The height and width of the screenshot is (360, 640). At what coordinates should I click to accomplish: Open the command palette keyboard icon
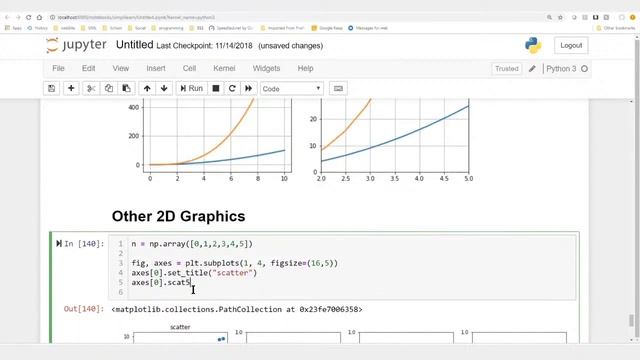(338, 89)
